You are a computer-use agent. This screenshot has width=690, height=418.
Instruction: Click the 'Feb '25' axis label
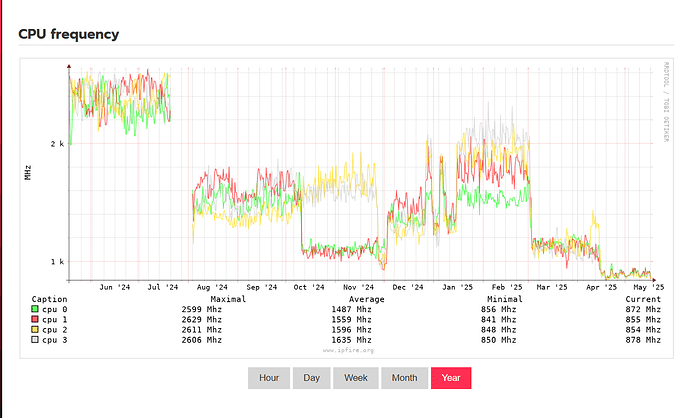(507, 287)
